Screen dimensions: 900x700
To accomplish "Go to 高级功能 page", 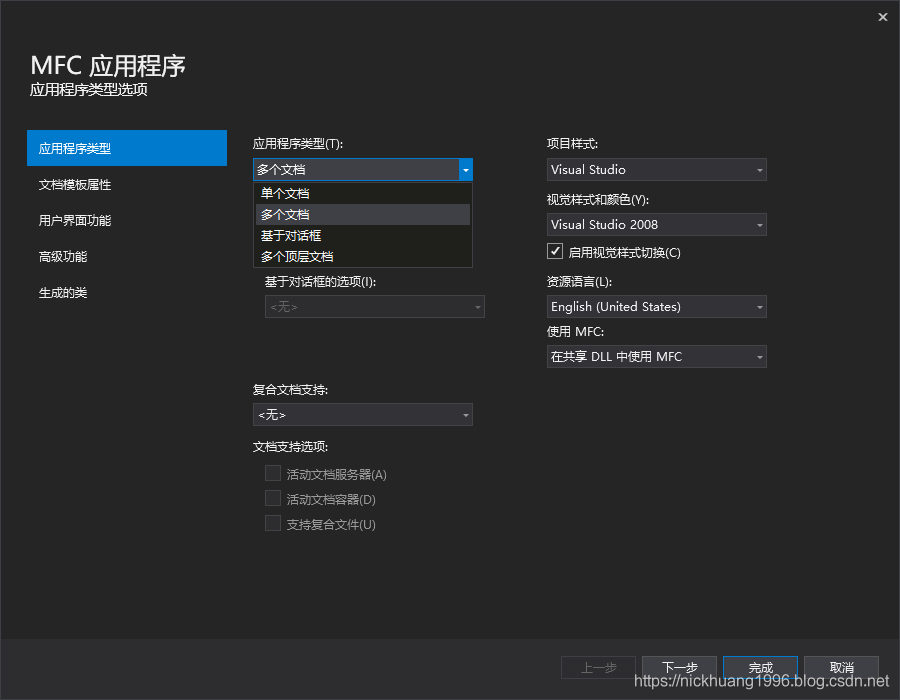I will click(127, 256).
